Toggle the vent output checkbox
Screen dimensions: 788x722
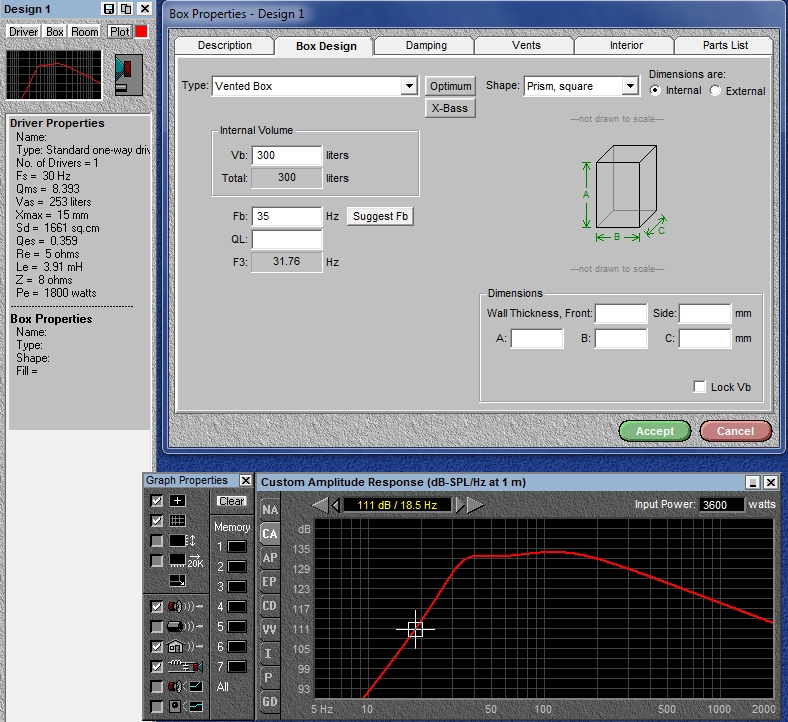coord(157,627)
